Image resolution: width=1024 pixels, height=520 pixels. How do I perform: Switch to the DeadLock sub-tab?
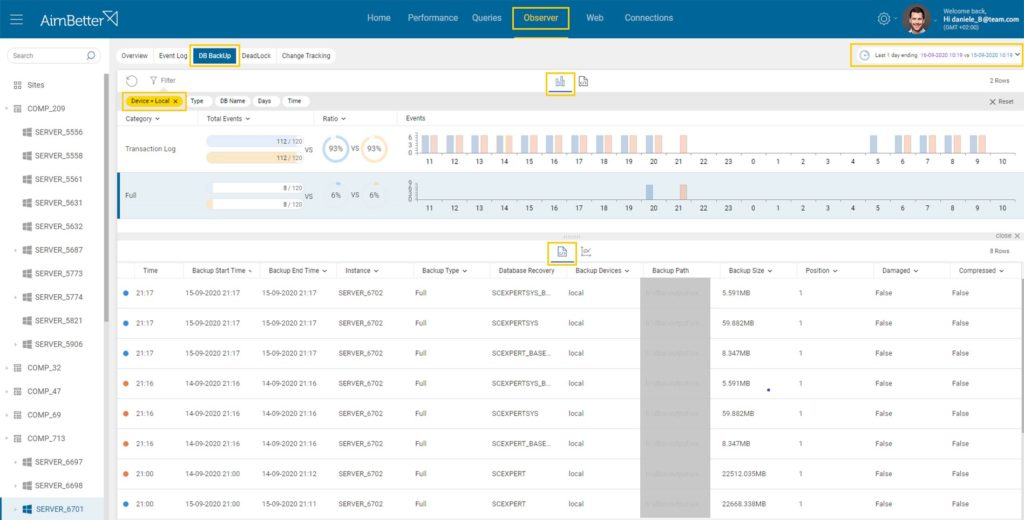256,56
